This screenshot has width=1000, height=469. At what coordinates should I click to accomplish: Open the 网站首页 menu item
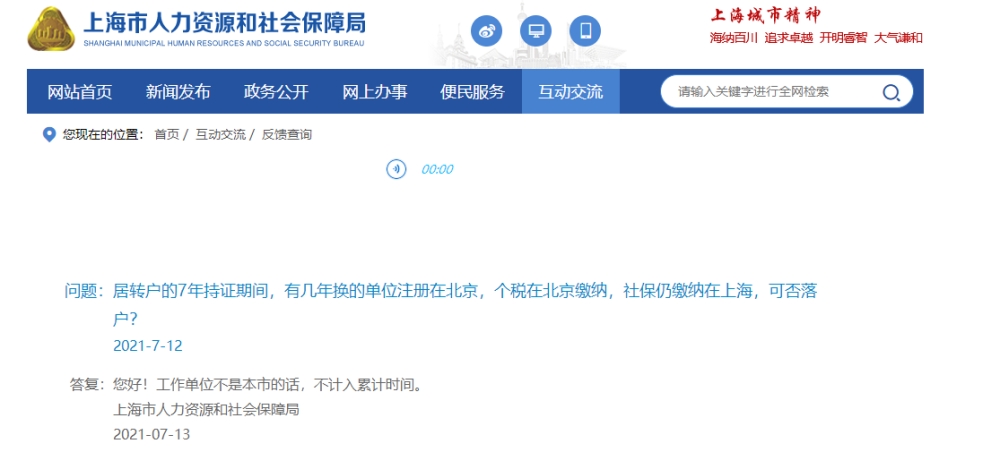point(80,92)
